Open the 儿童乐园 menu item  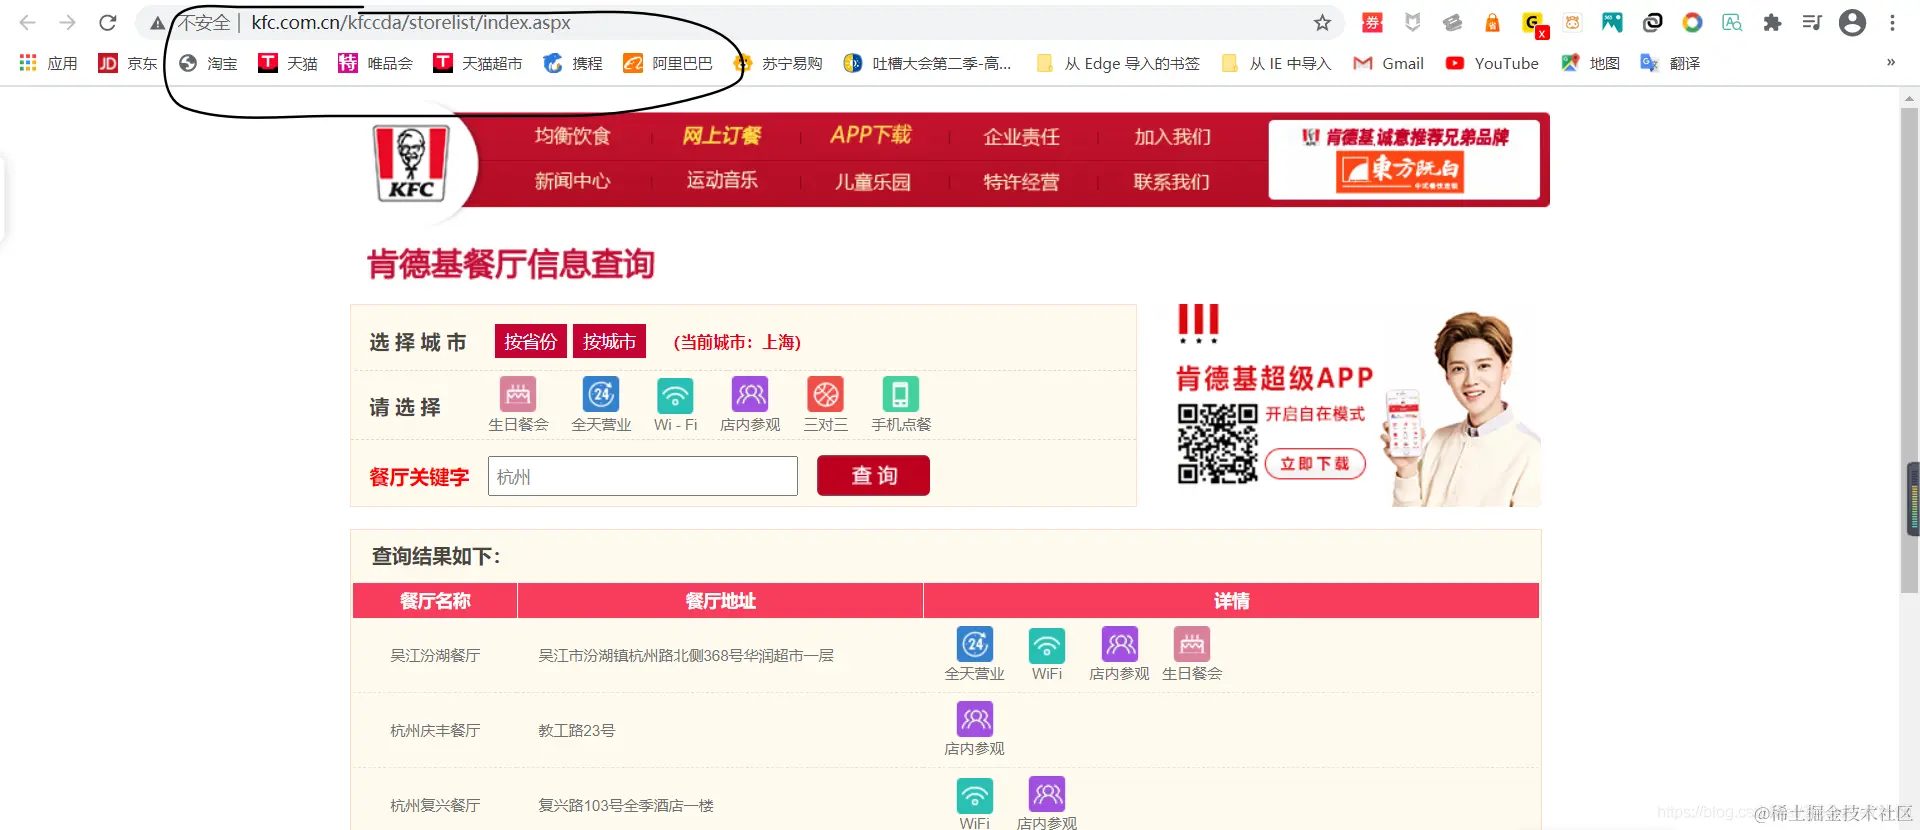click(x=872, y=181)
